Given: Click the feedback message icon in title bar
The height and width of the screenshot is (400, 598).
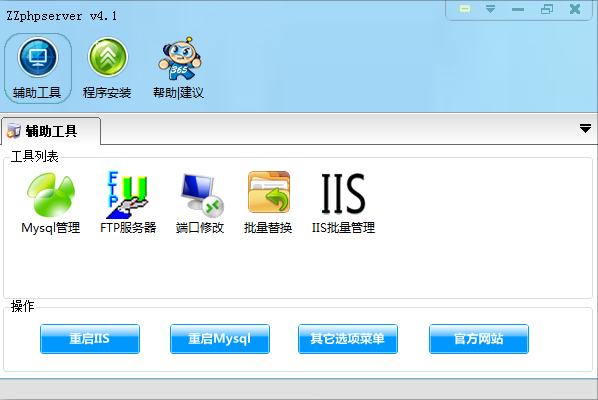Looking at the screenshot, I should (465, 9).
